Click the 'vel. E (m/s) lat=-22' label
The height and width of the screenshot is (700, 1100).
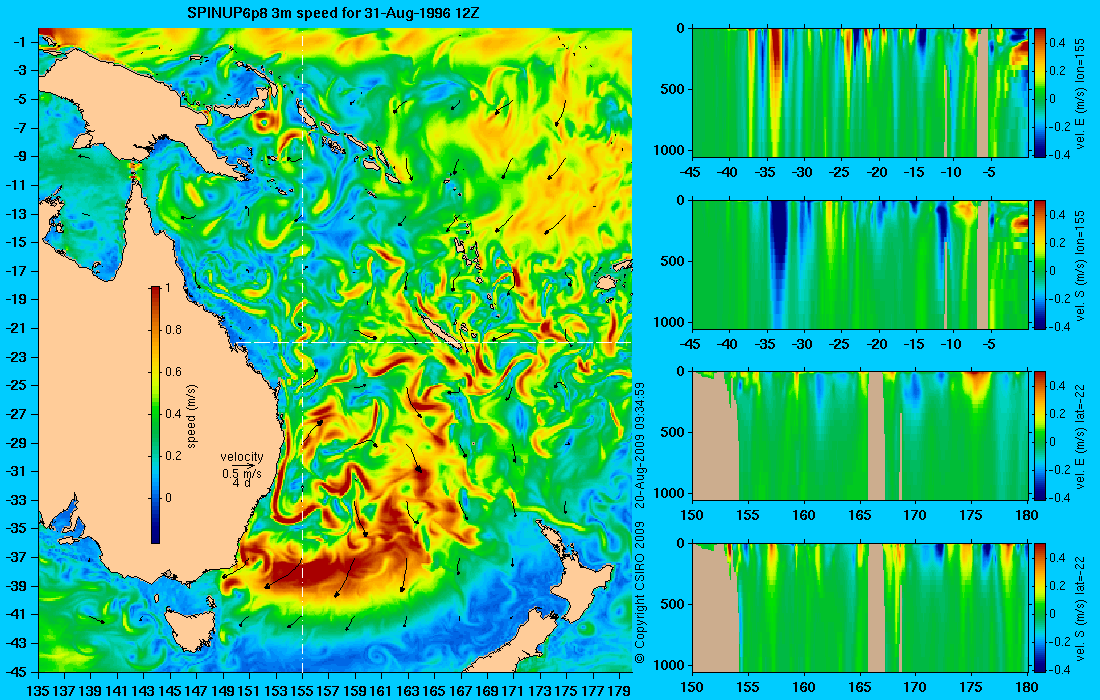click(1080, 436)
